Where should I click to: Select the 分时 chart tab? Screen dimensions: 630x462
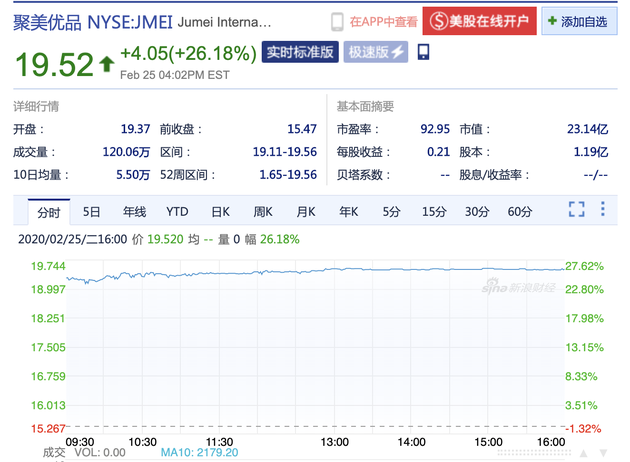coord(48,211)
